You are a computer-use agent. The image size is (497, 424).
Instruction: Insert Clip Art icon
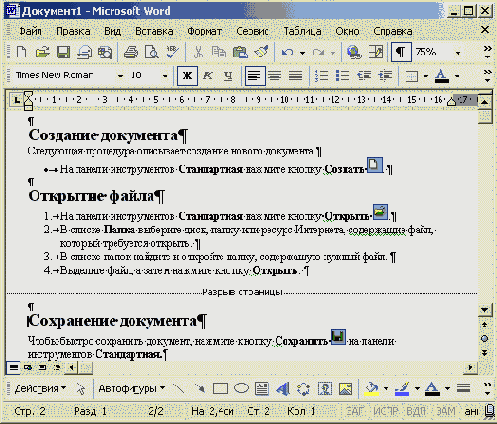point(325,389)
